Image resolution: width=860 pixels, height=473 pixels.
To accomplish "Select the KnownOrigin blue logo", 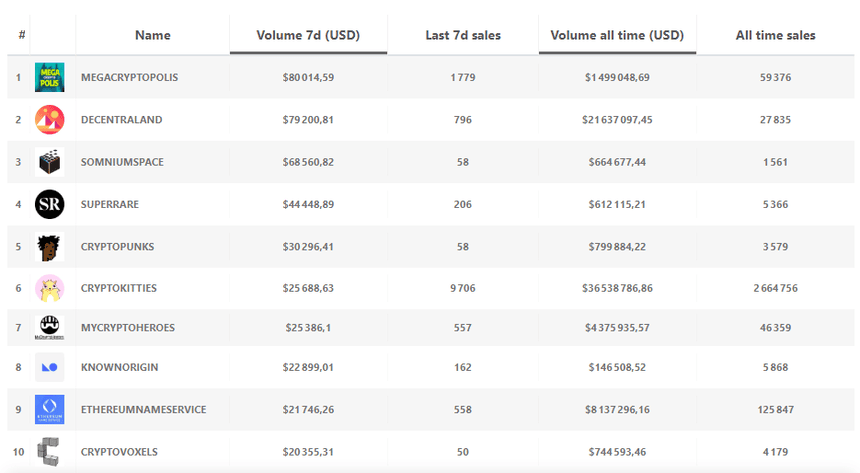I will coord(50,367).
